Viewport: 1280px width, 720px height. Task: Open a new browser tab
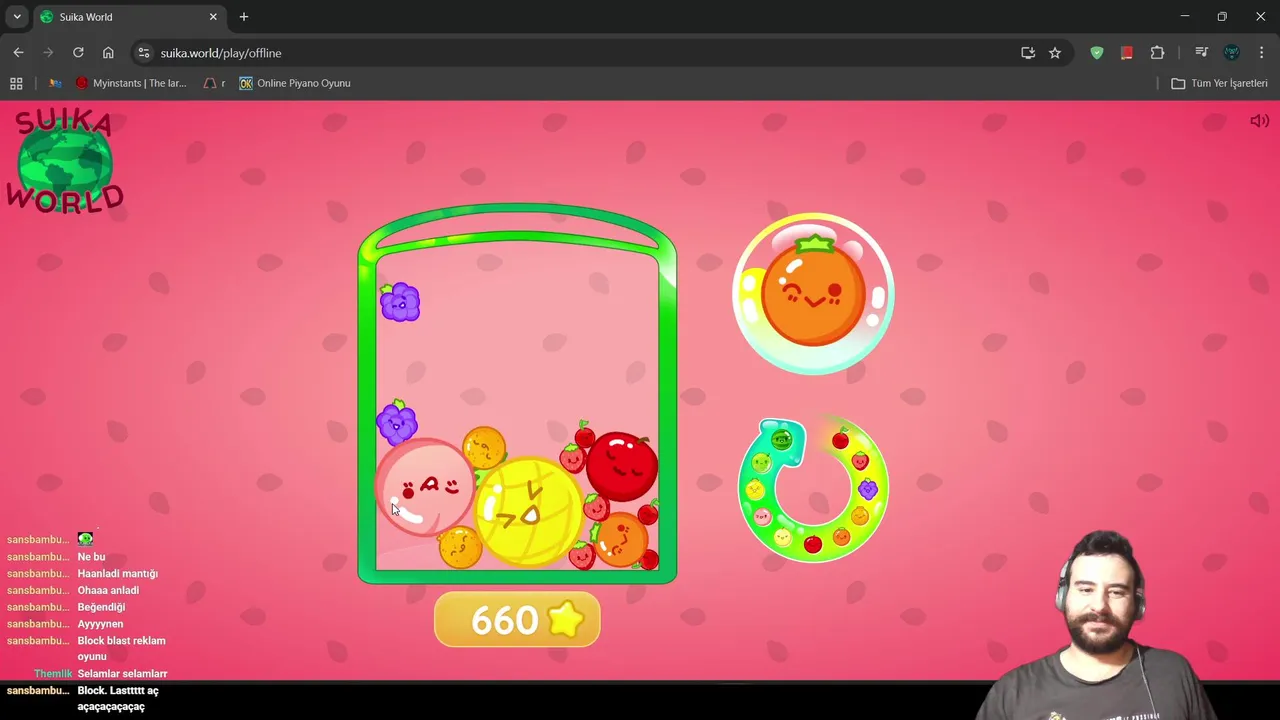244,17
